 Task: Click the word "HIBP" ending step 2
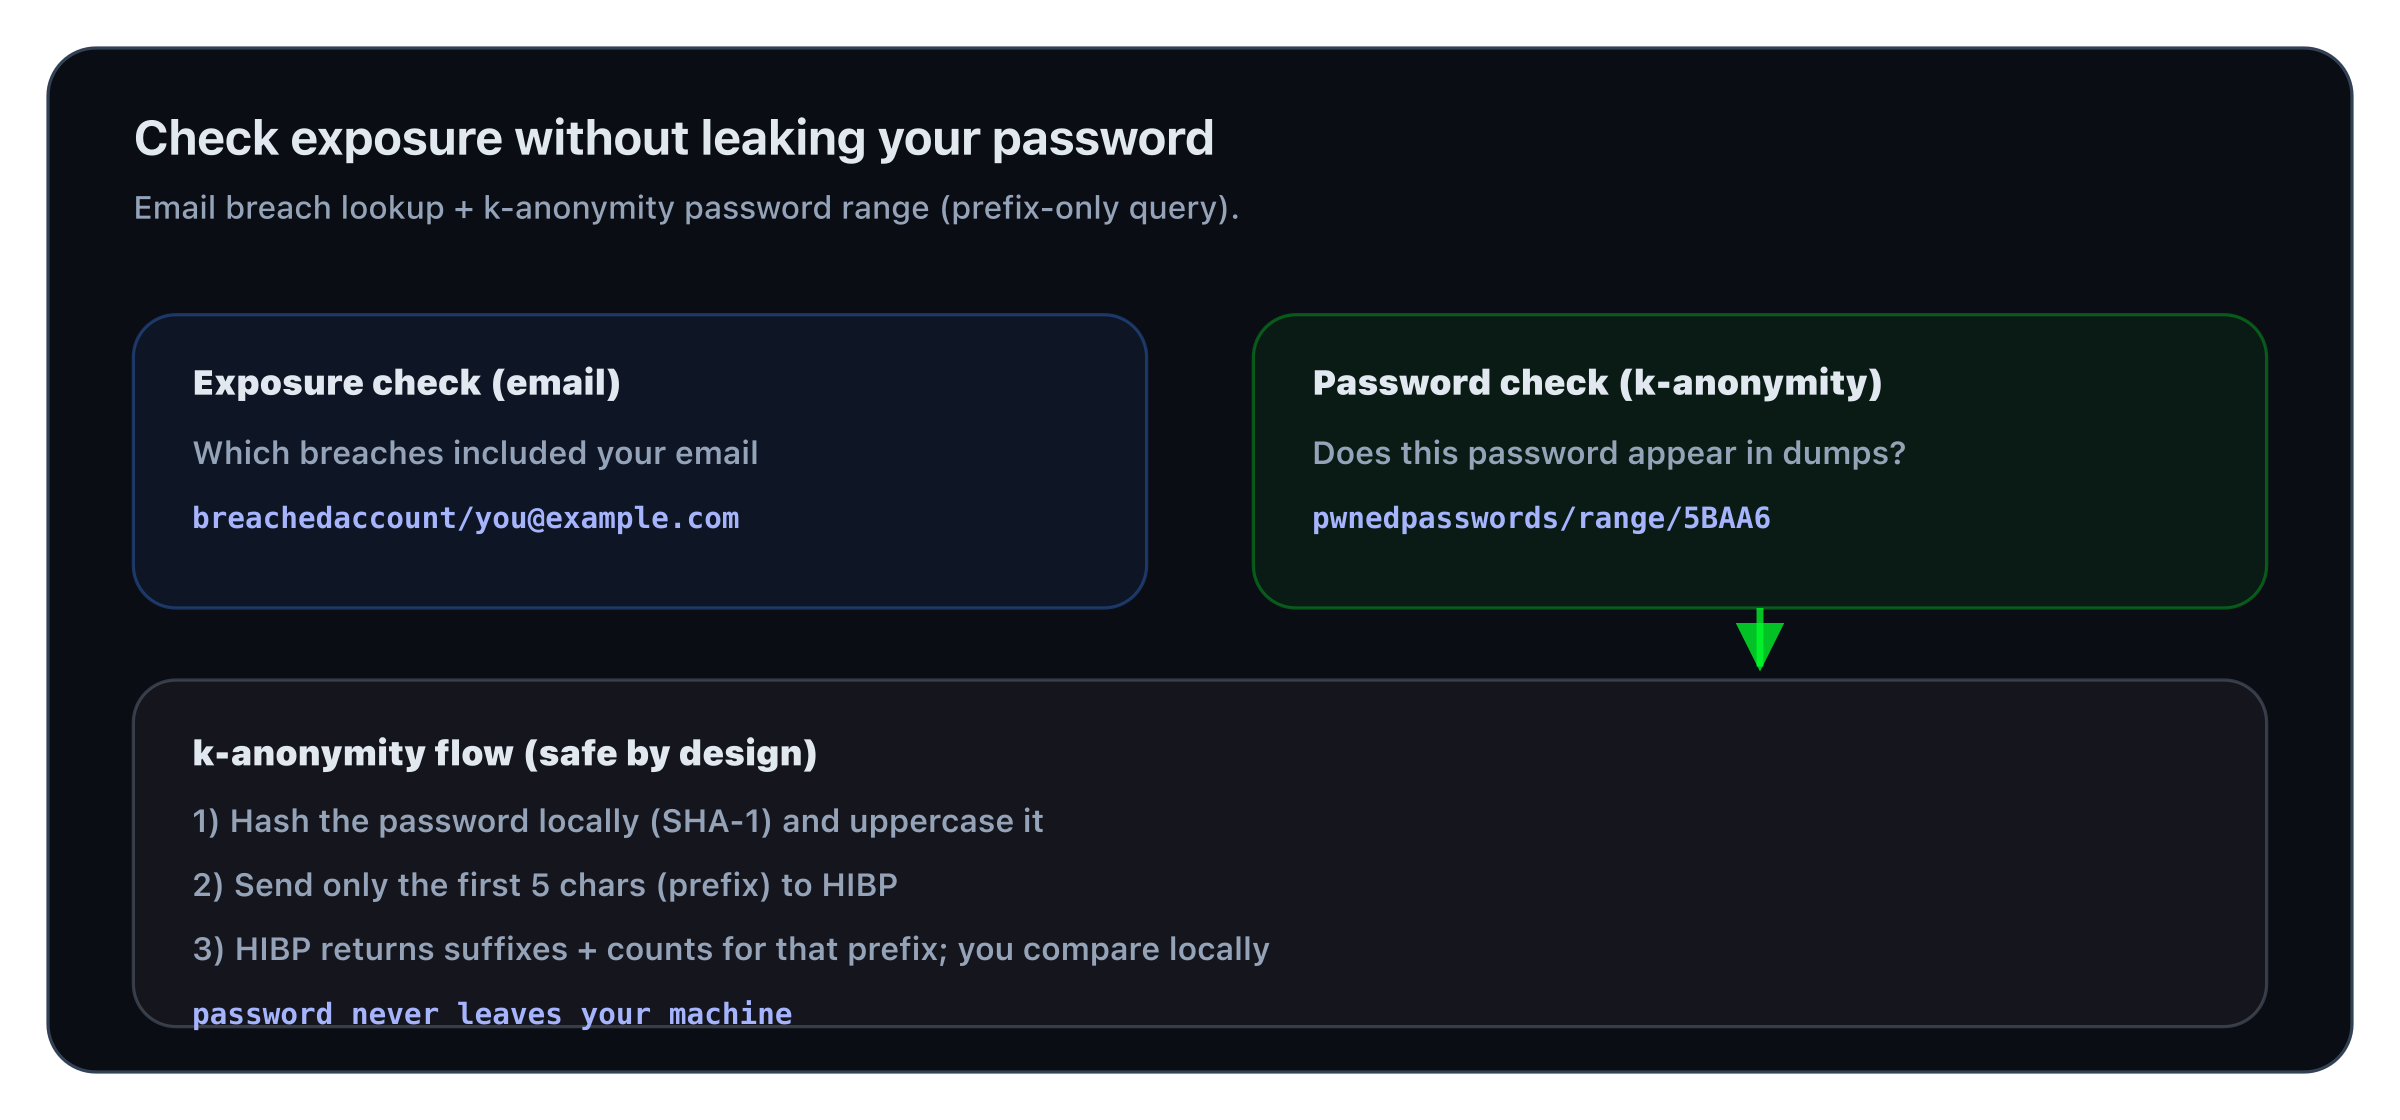[859, 885]
